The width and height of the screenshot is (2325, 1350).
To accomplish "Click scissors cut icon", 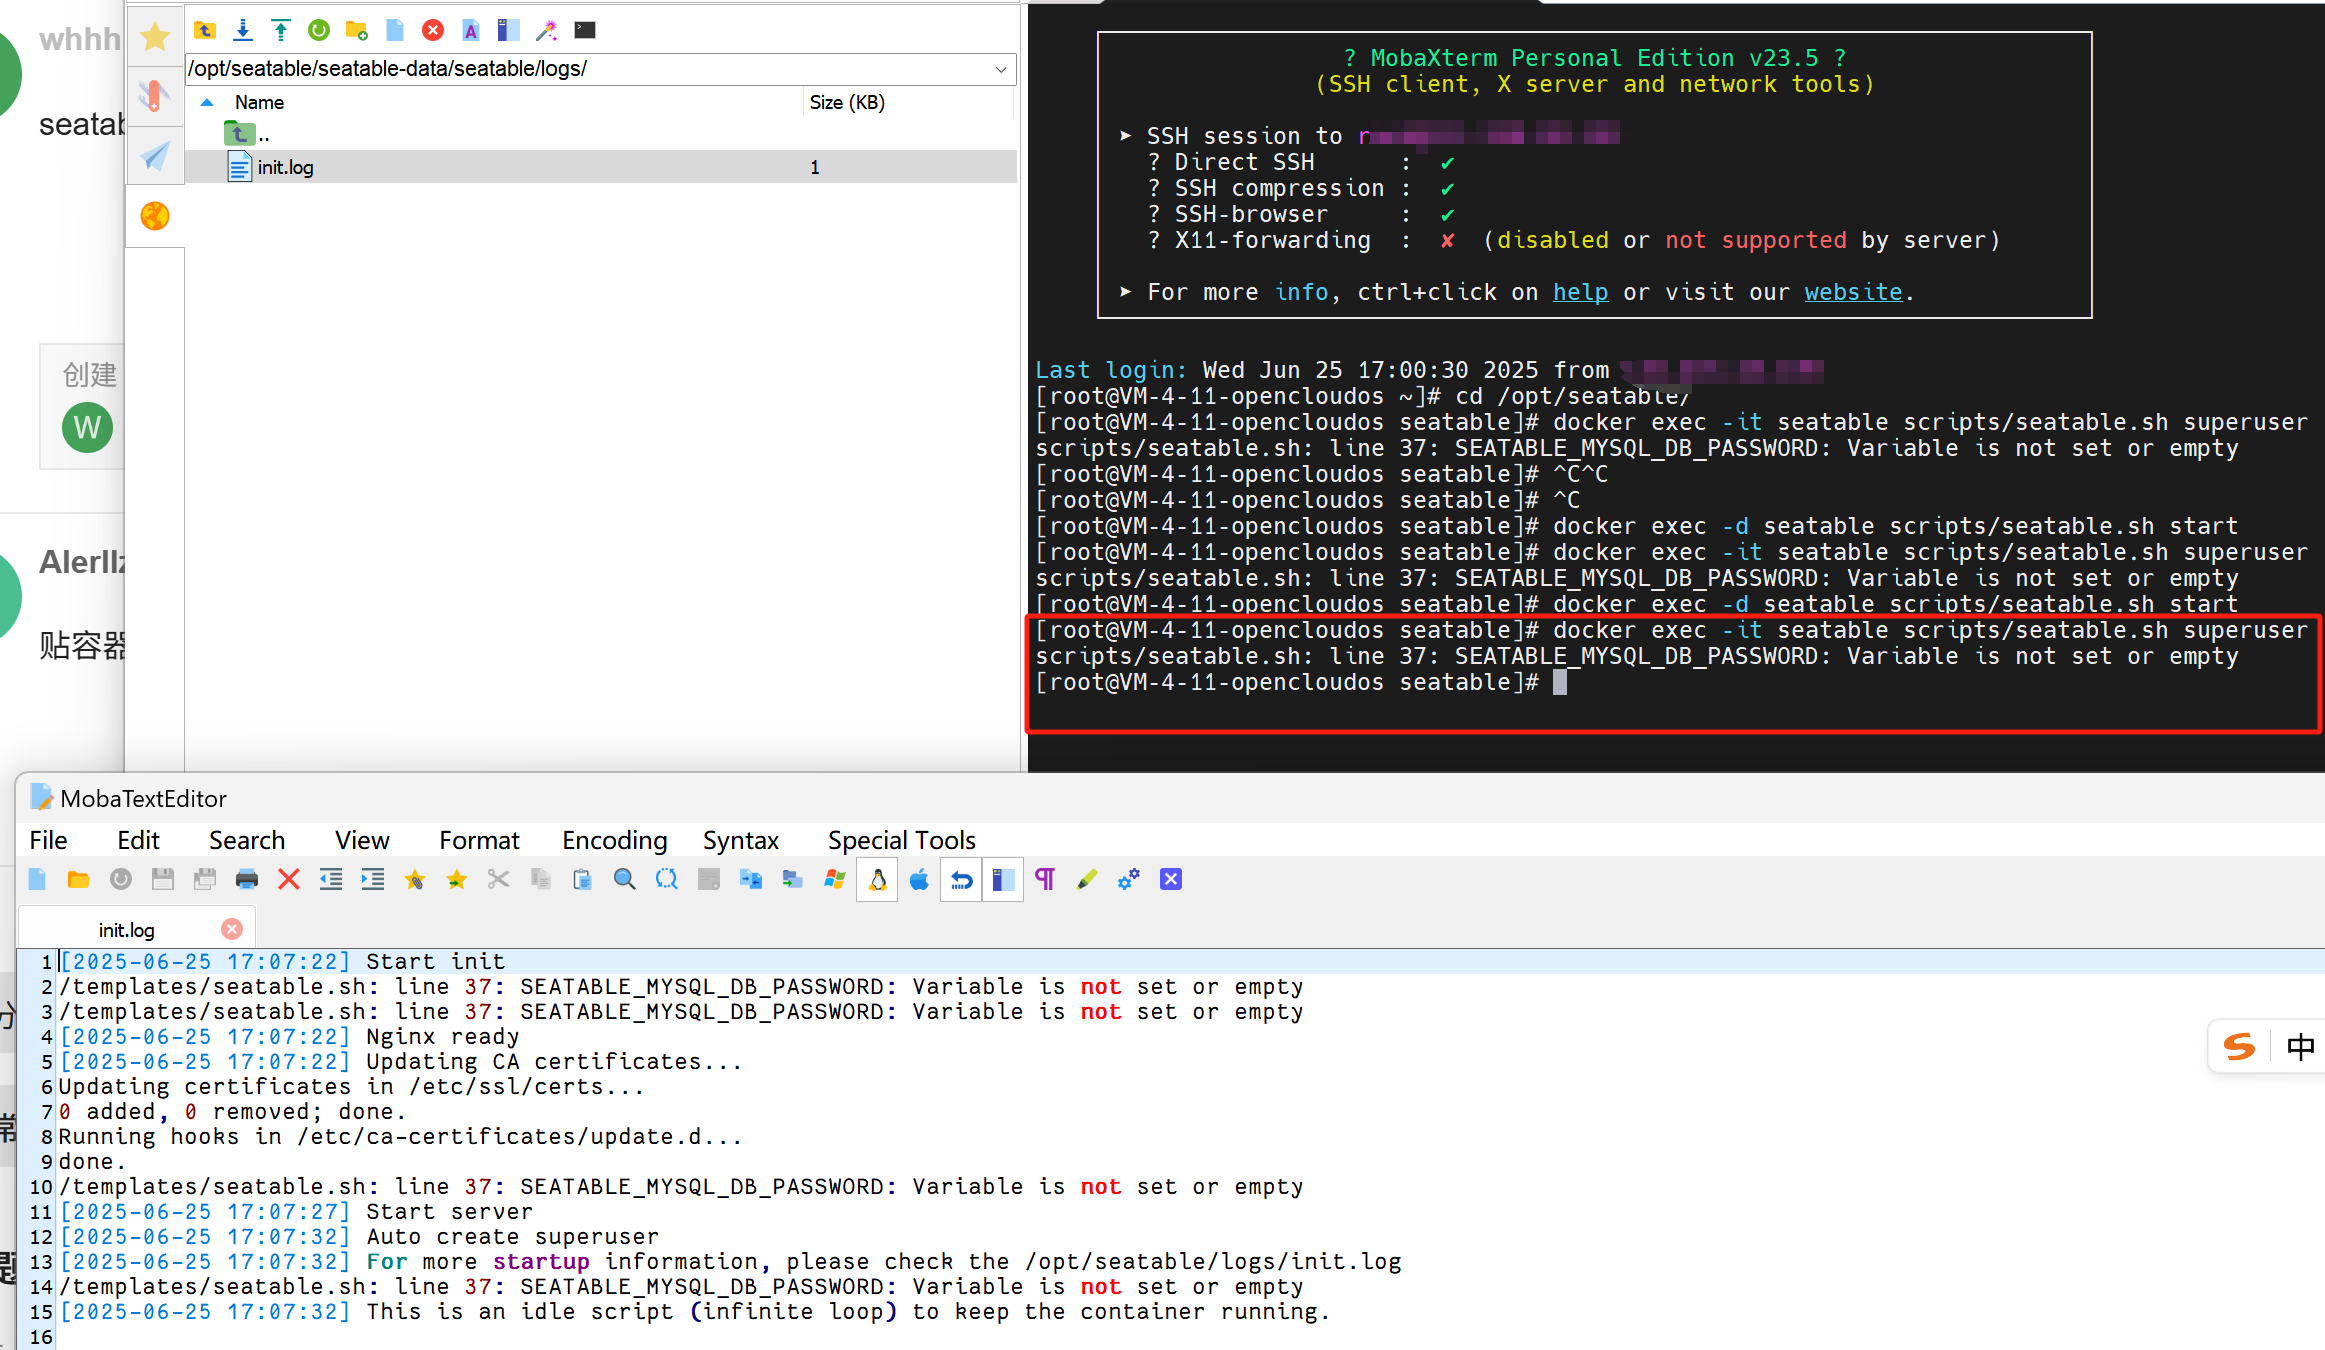I will (x=499, y=879).
